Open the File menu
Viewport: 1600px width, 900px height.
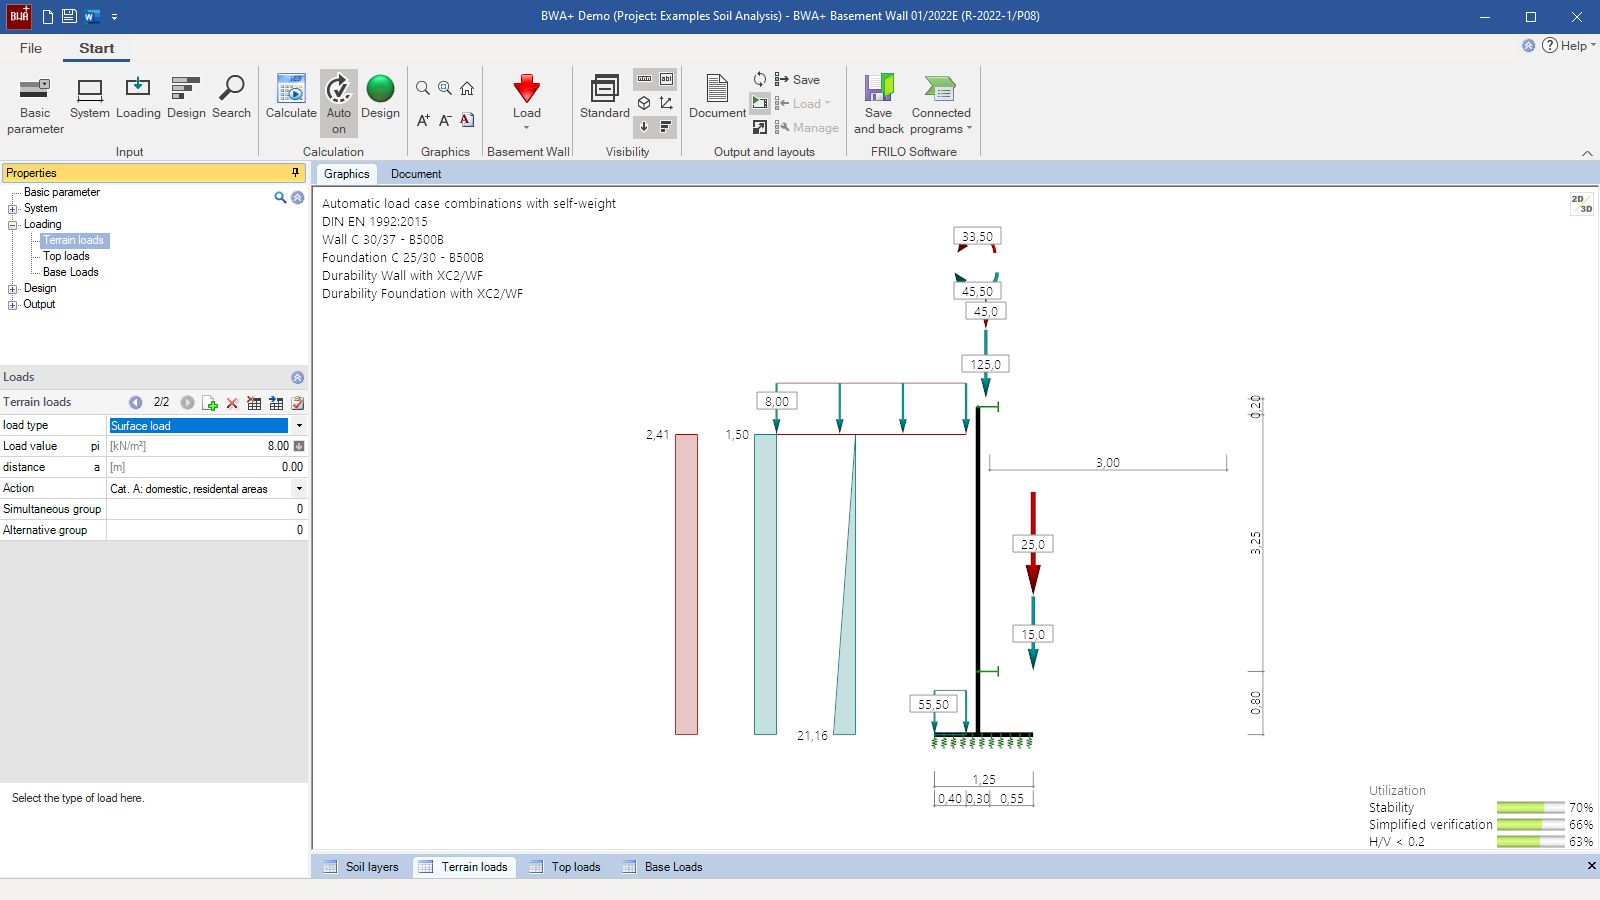point(31,48)
